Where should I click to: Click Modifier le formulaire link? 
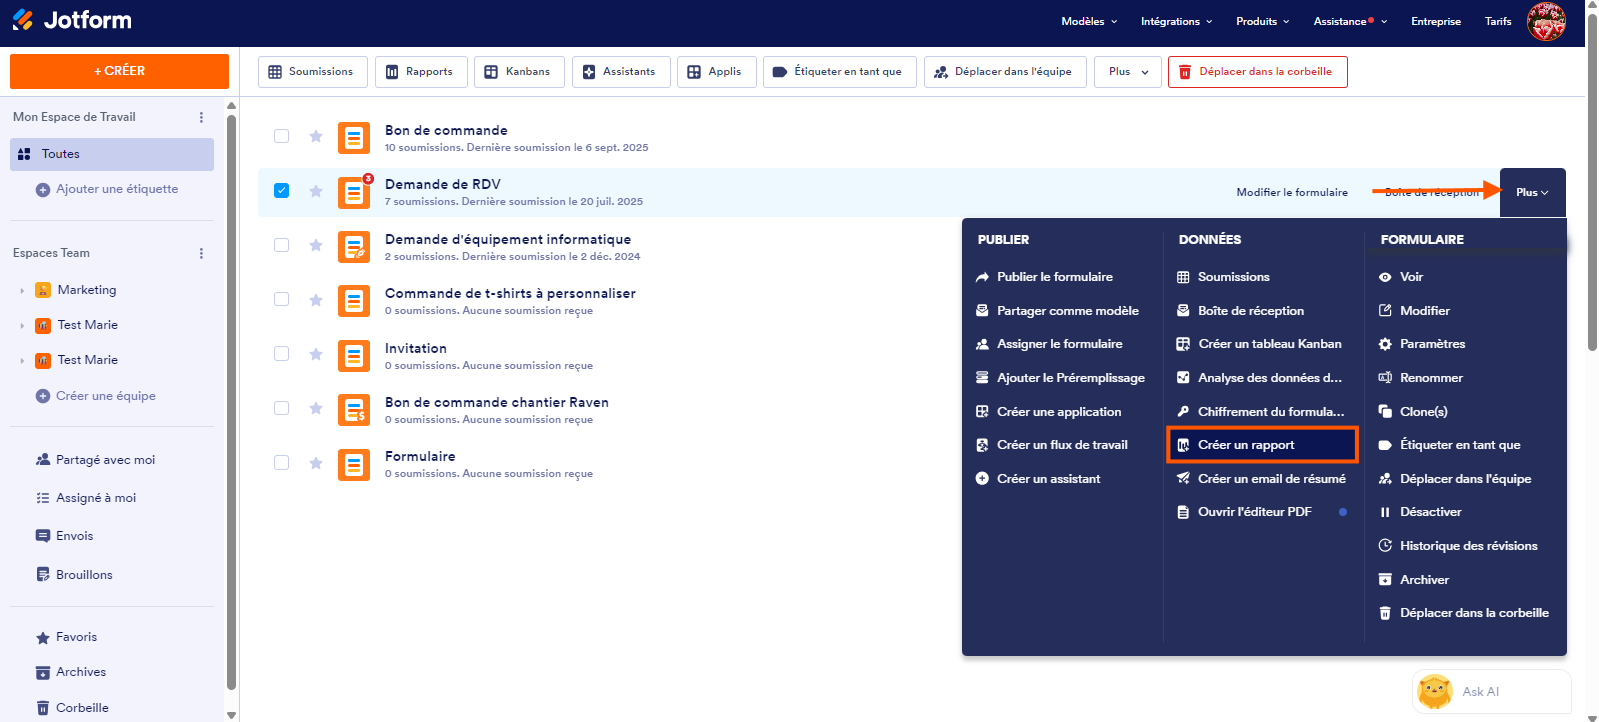pyautogui.click(x=1292, y=192)
